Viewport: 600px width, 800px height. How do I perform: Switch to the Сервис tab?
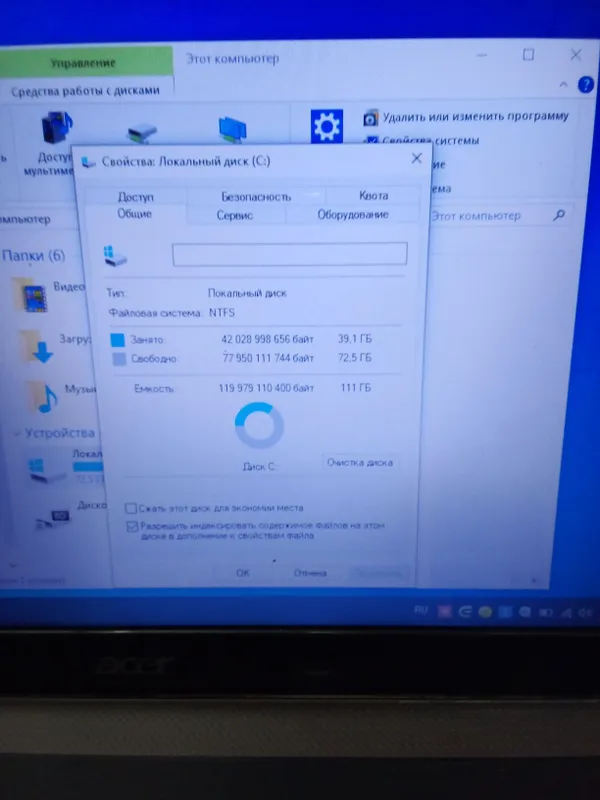pyautogui.click(x=235, y=215)
